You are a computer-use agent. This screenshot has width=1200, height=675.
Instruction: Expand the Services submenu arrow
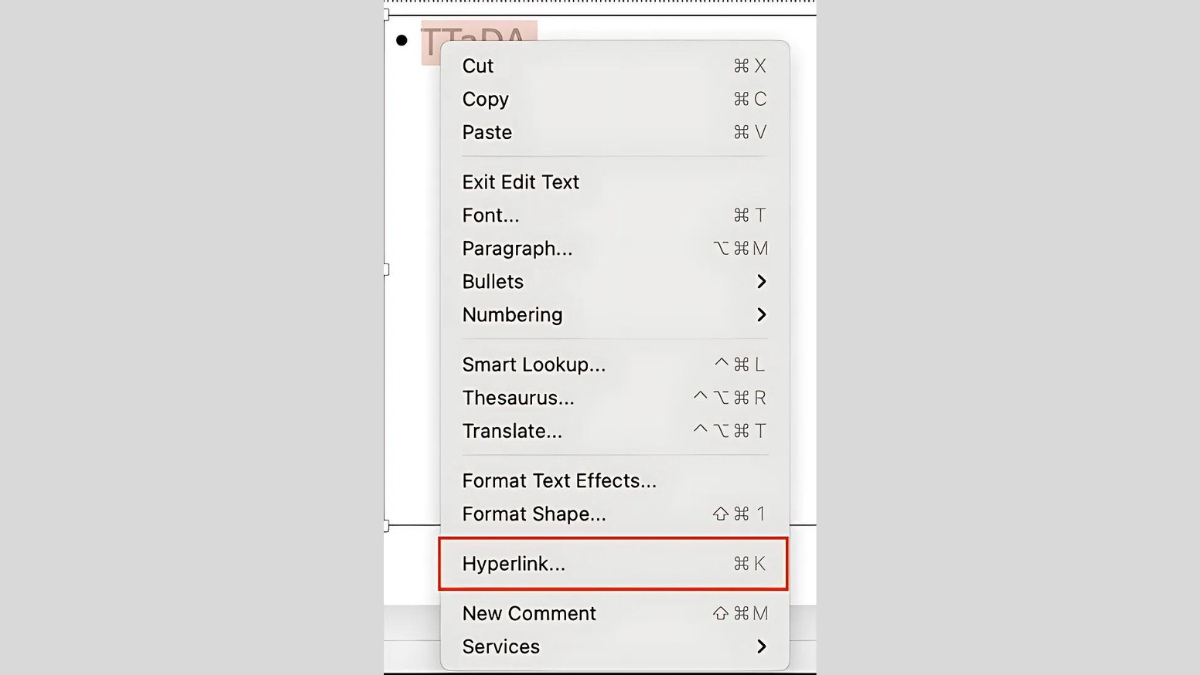point(761,646)
